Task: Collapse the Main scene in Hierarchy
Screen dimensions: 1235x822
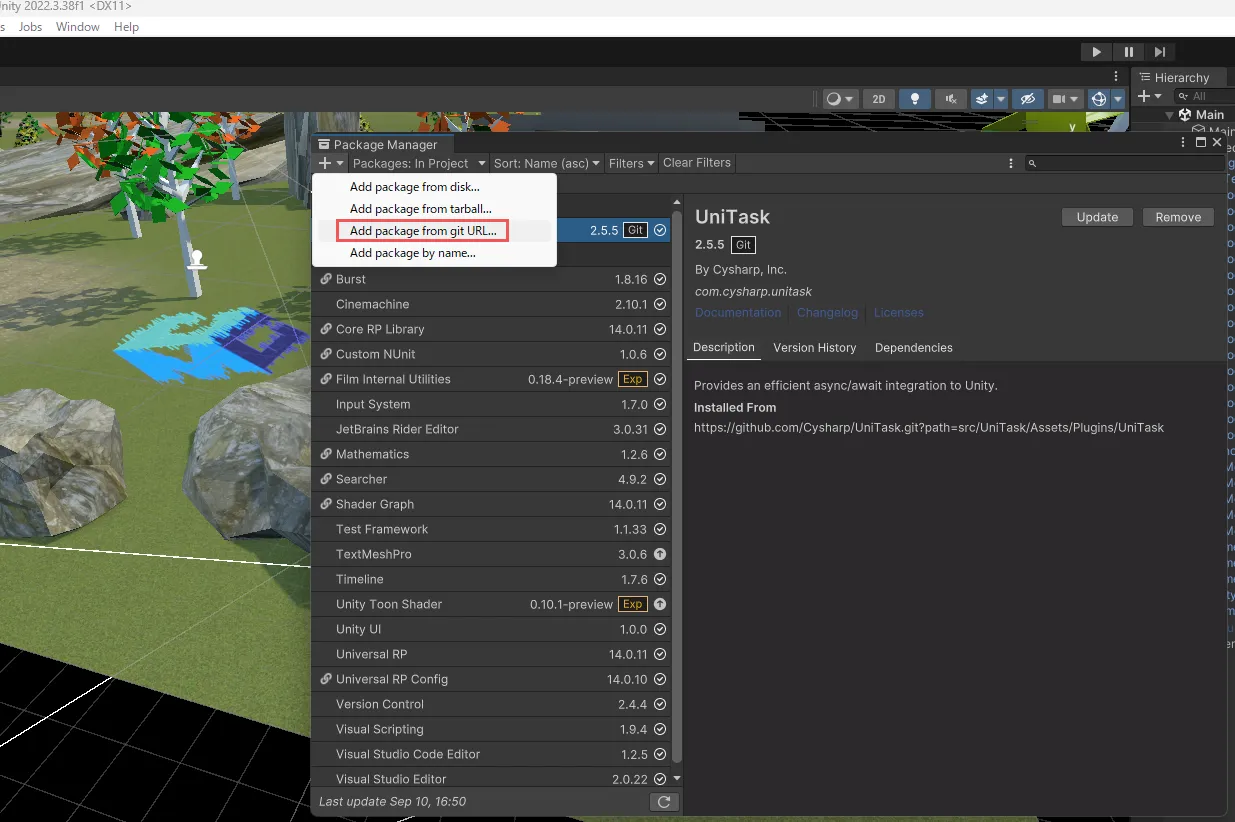Action: 1169,115
